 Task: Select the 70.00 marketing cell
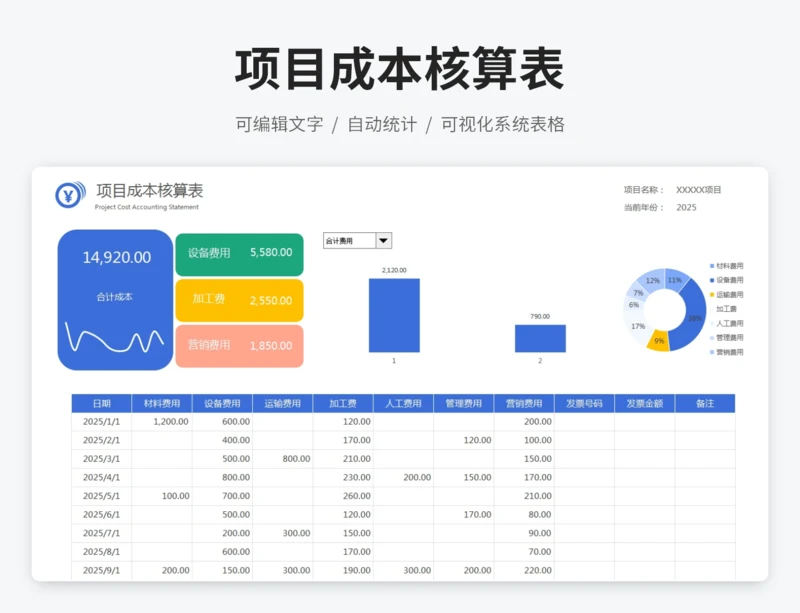[x=523, y=552]
